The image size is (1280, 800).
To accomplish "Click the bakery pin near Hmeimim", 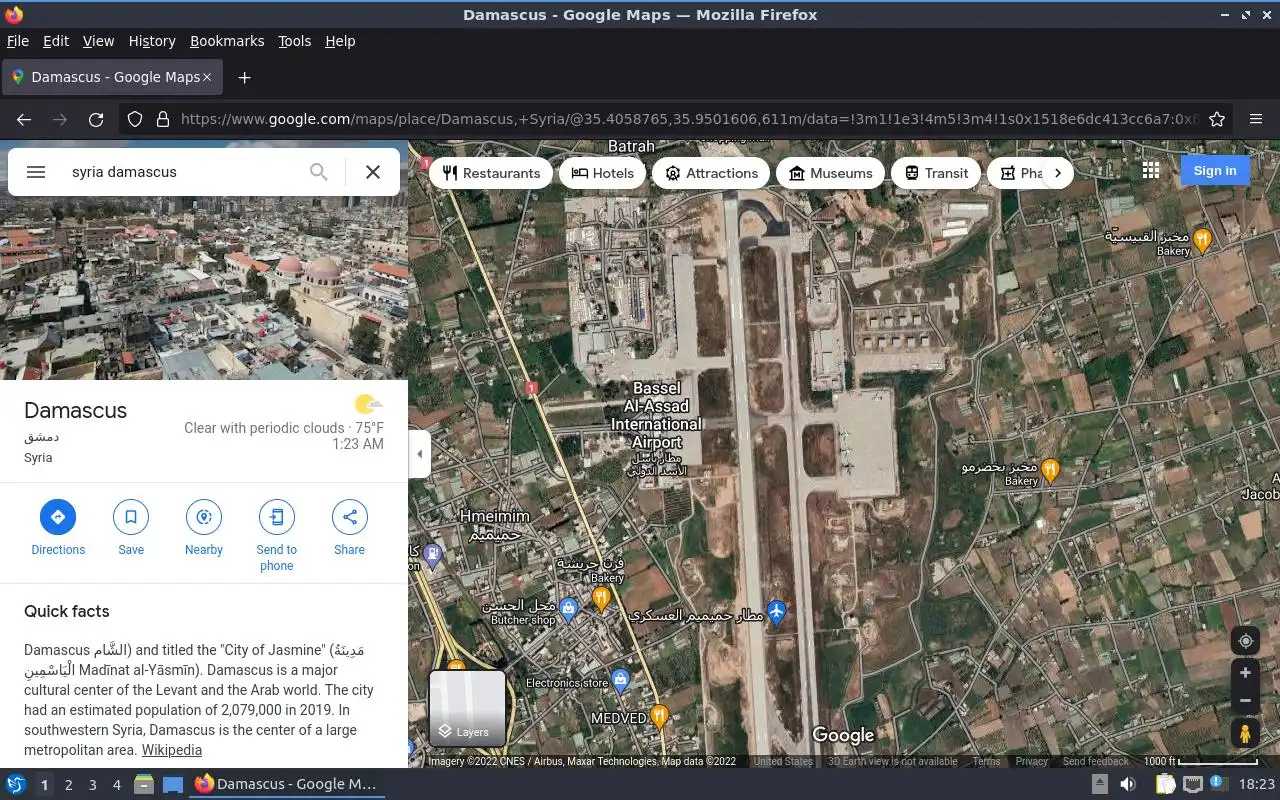I will point(601,598).
